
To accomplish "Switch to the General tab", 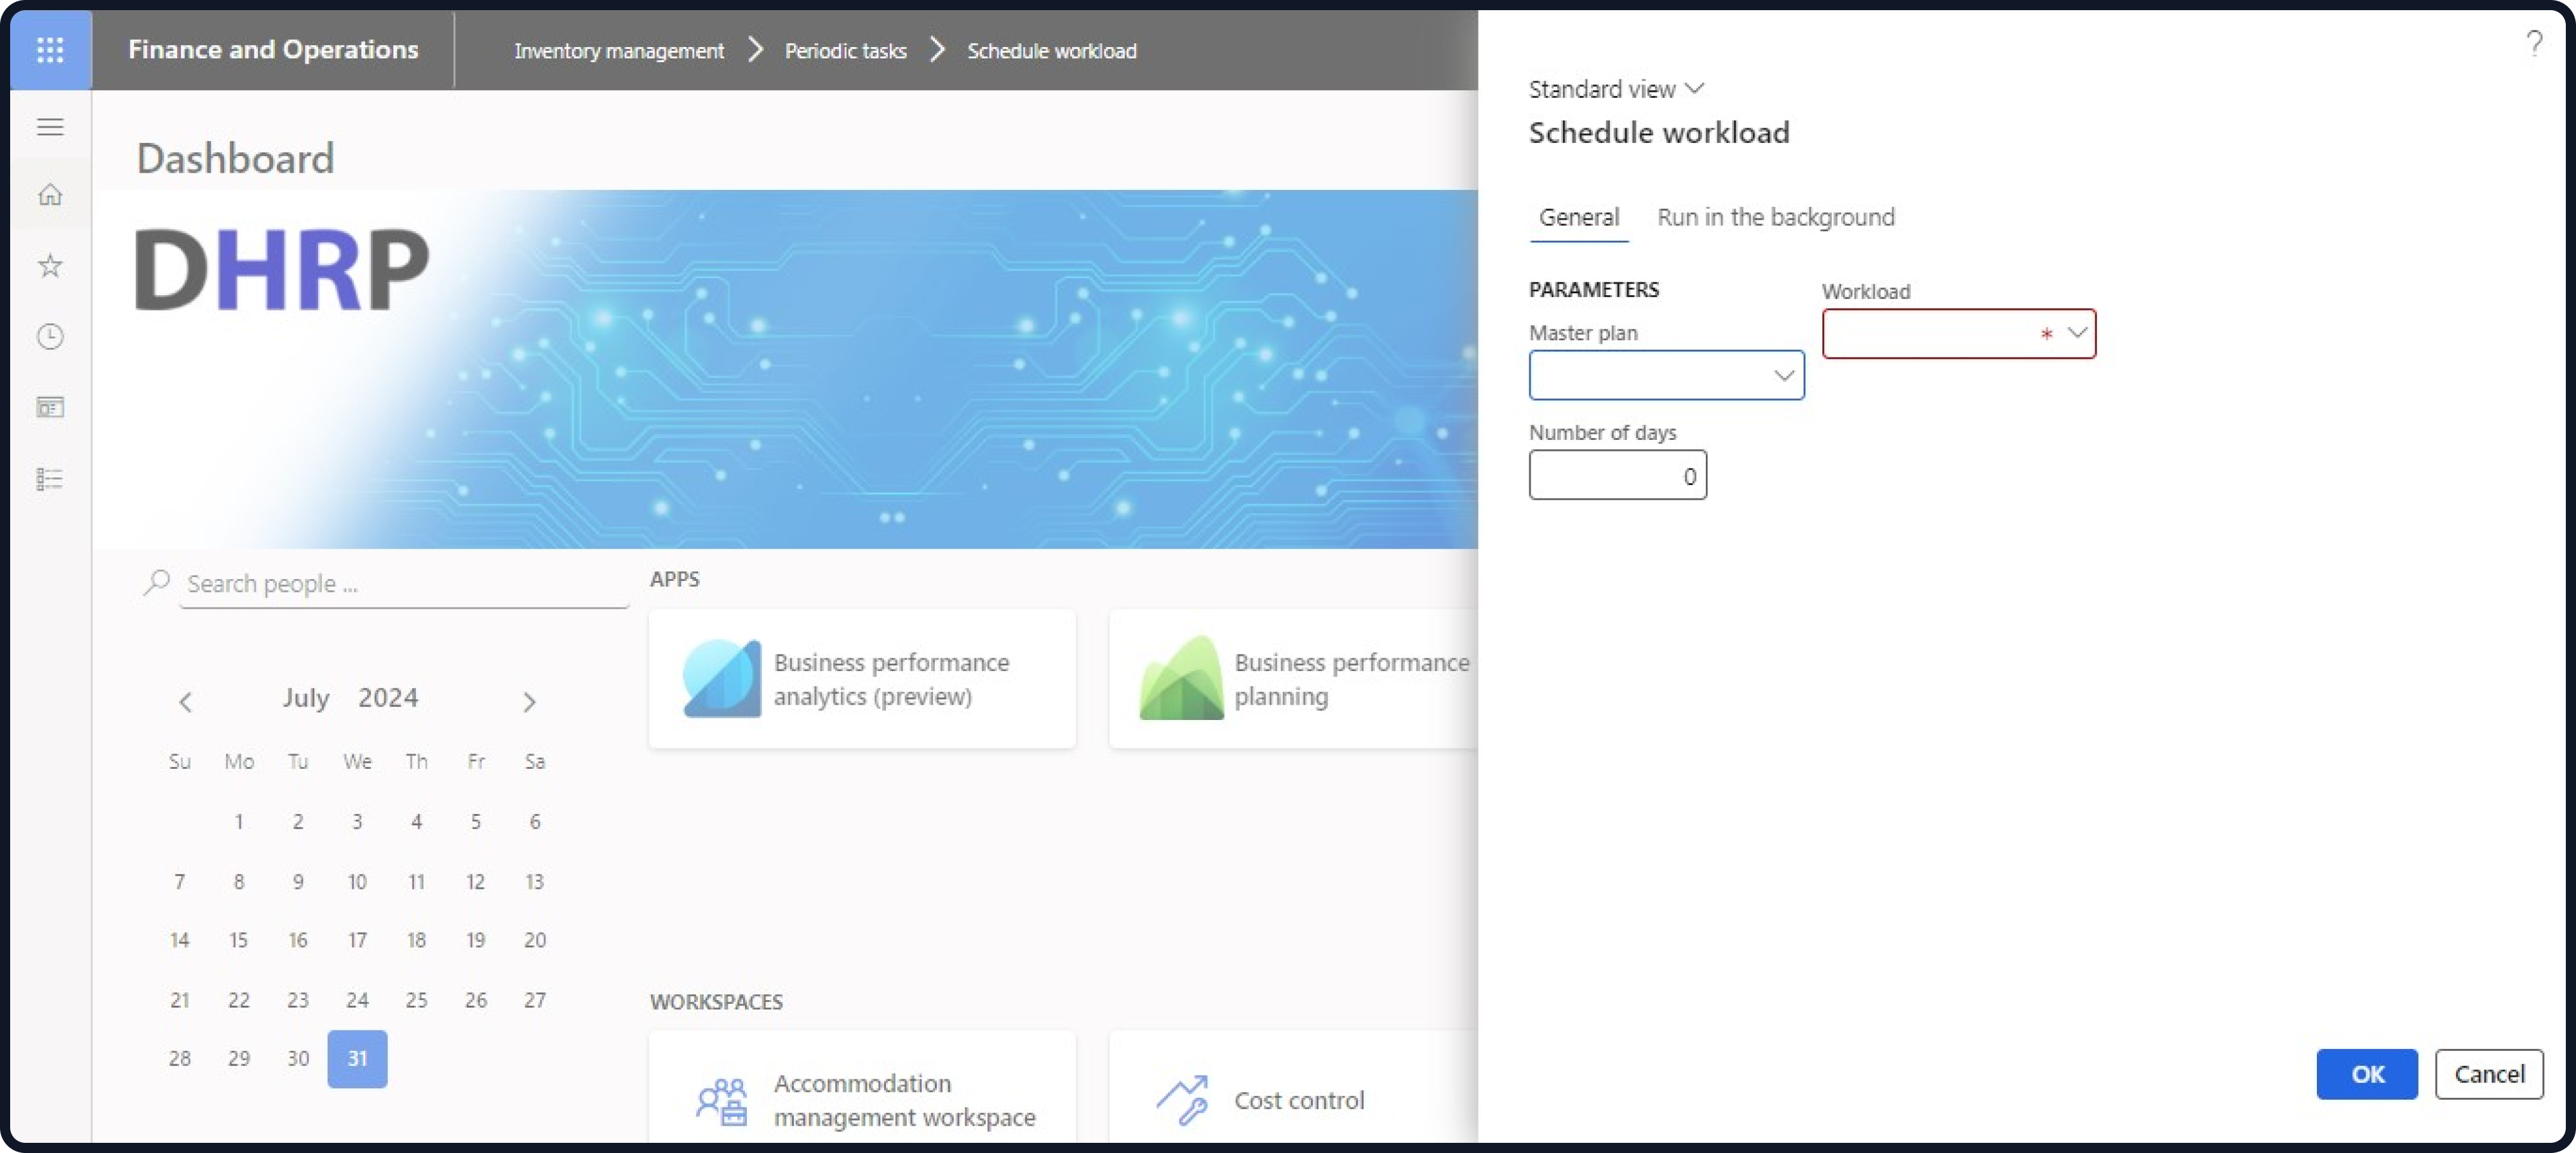I will 1578,217.
